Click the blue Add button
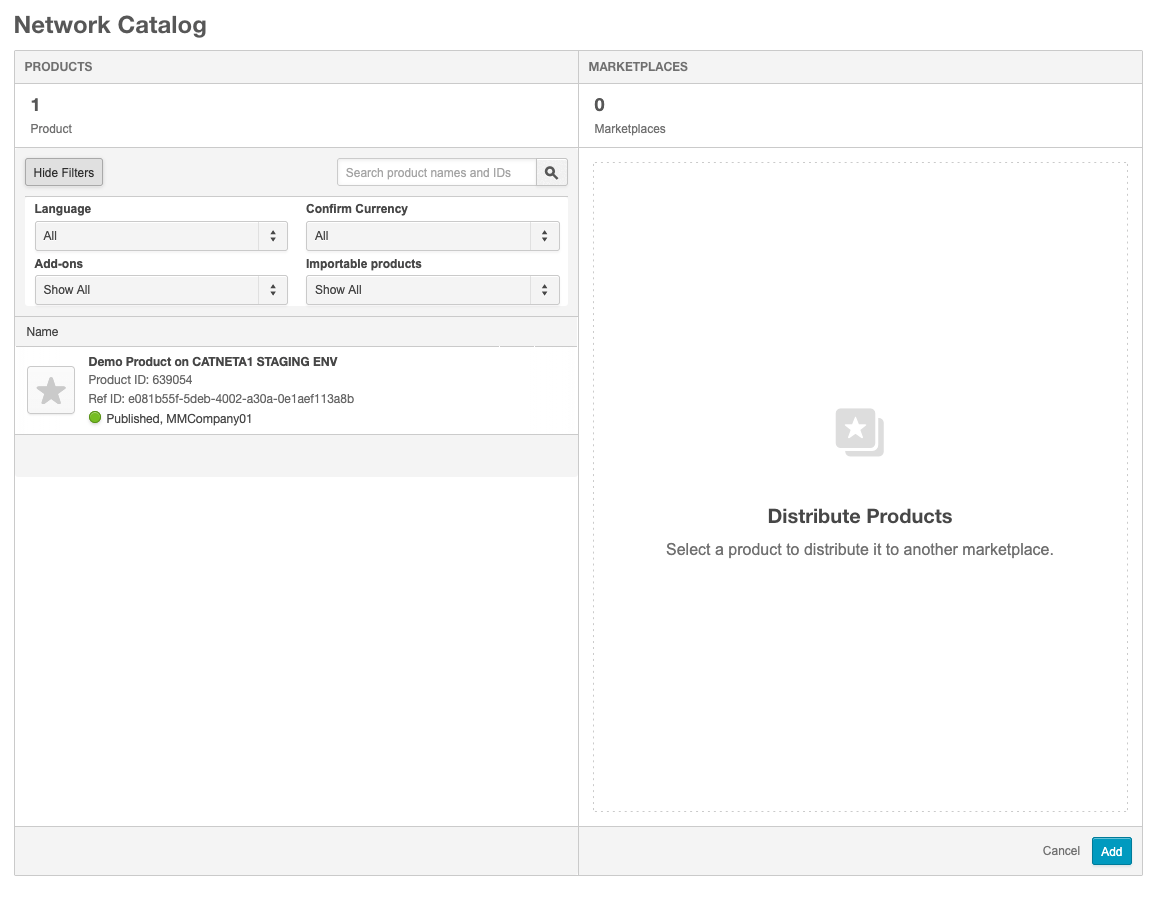 point(1111,851)
